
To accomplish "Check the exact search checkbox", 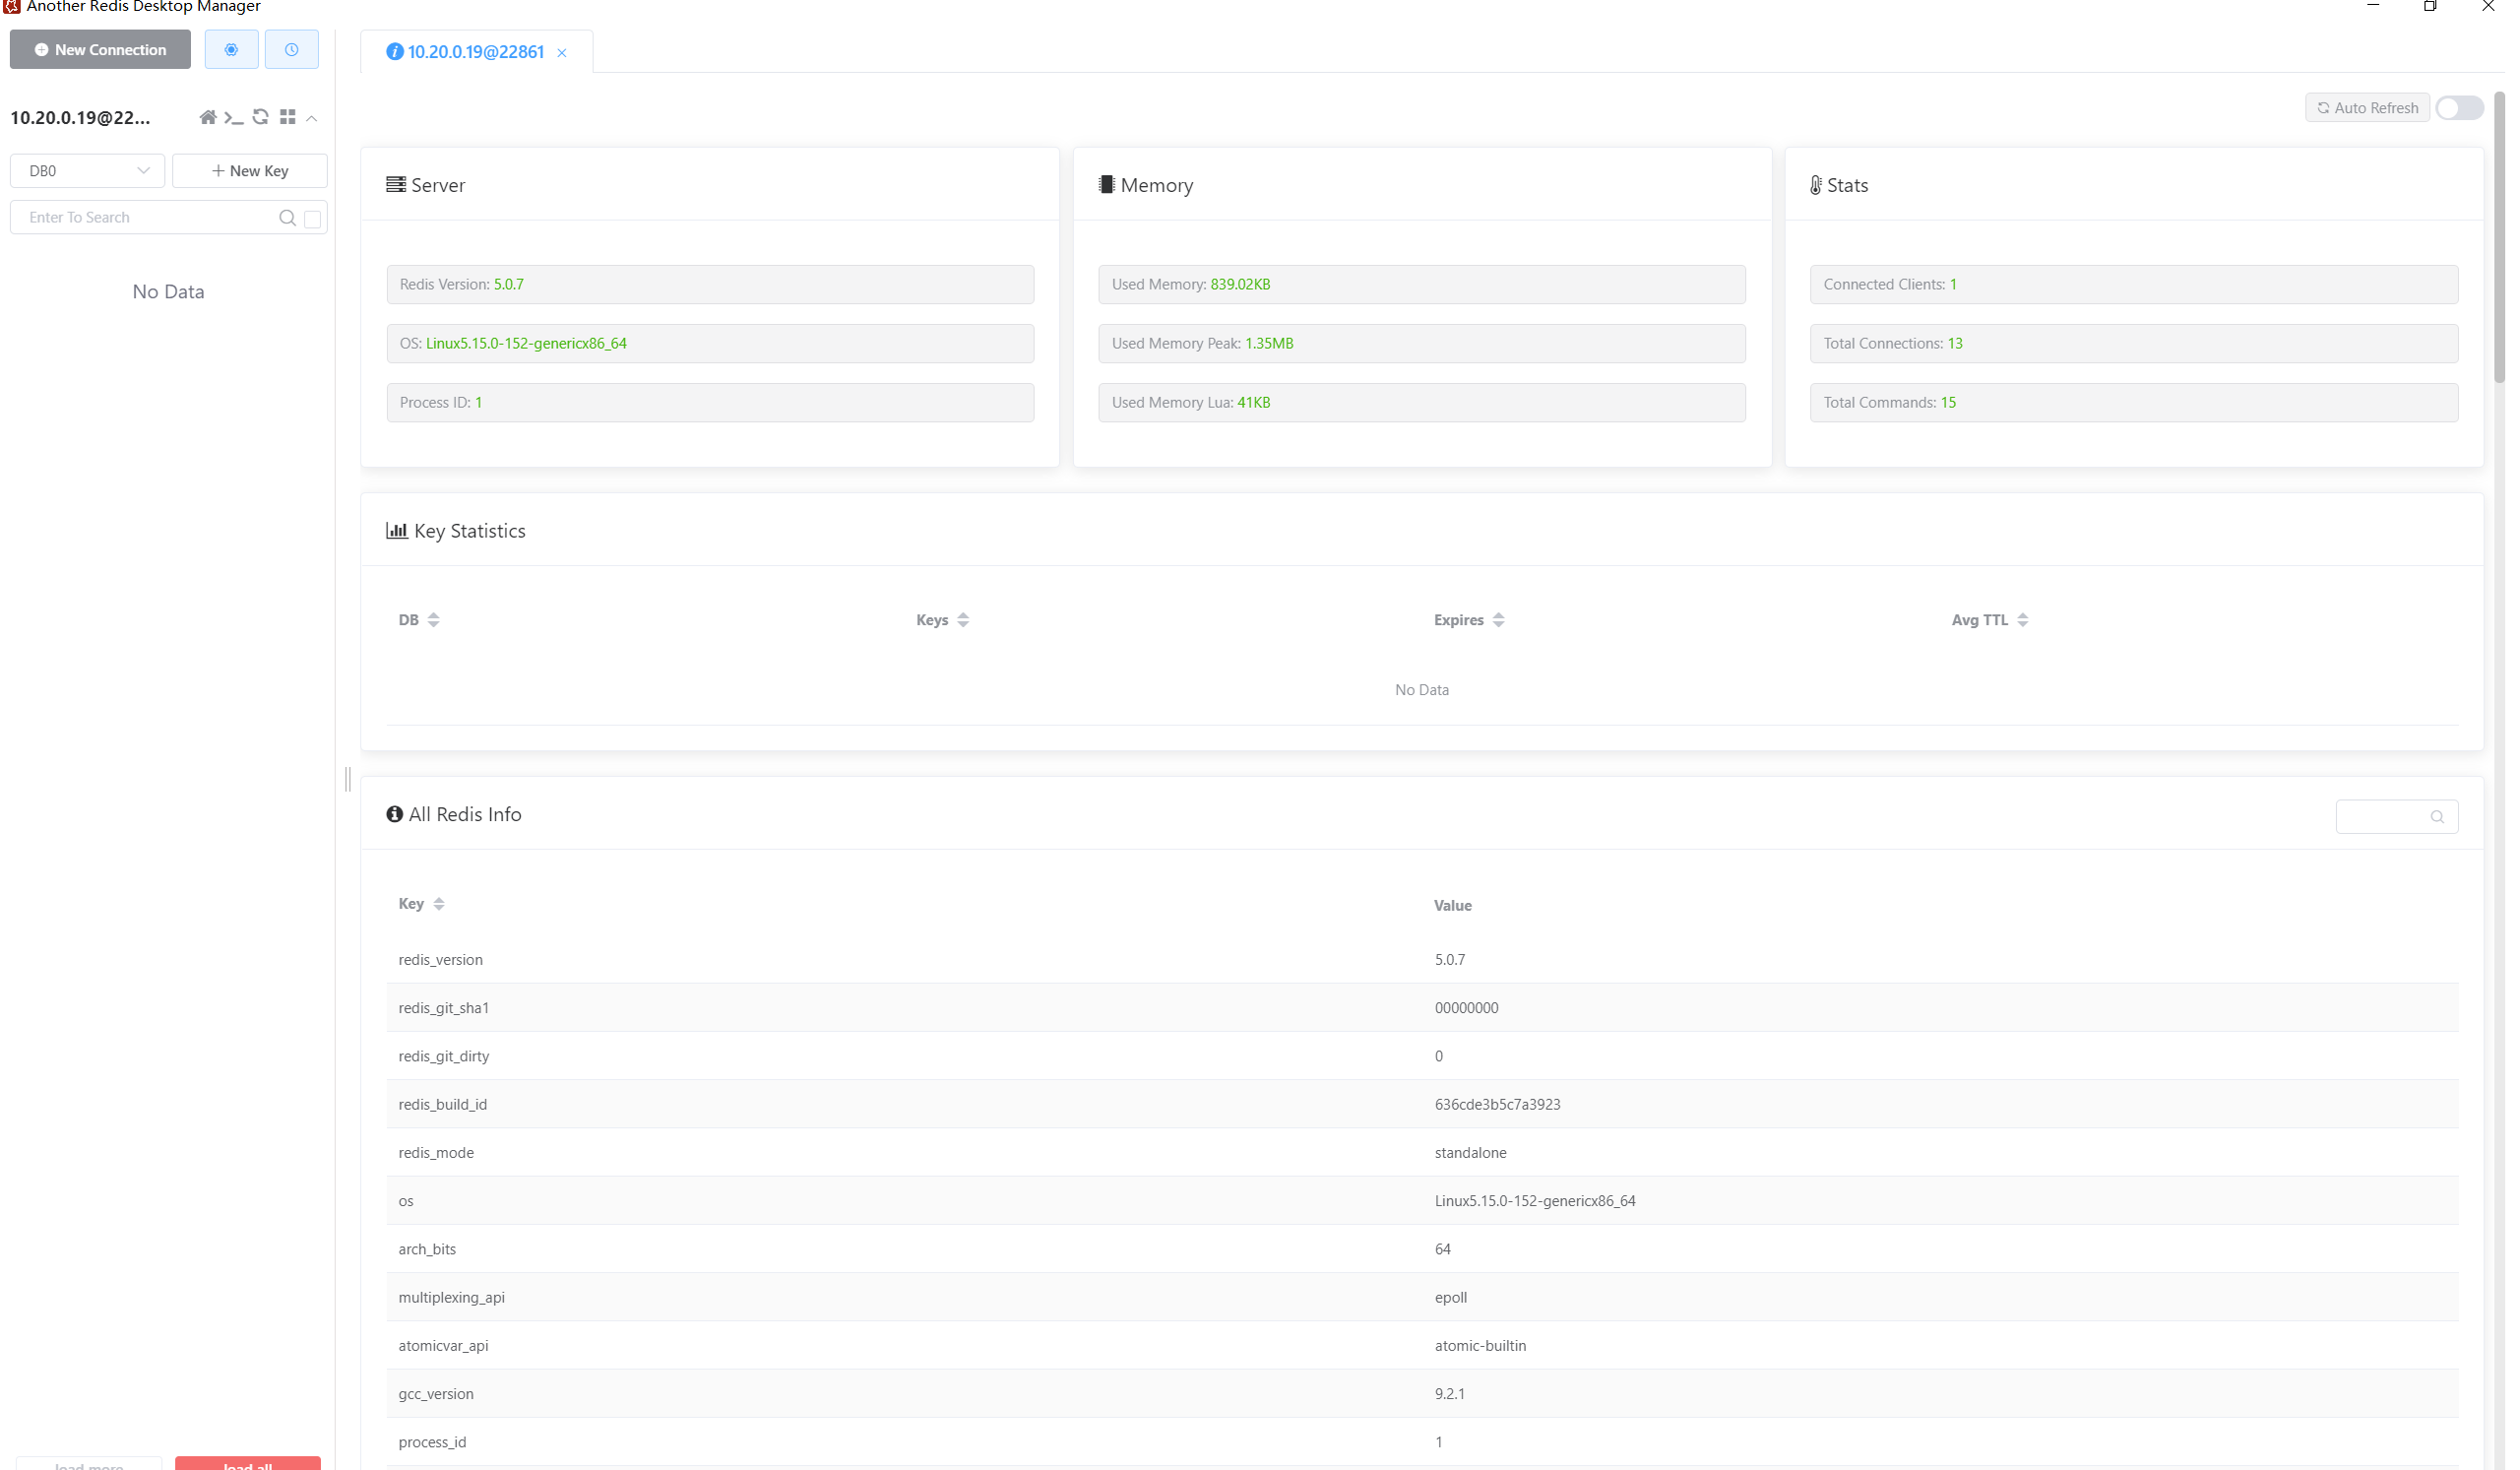I will coord(313,218).
